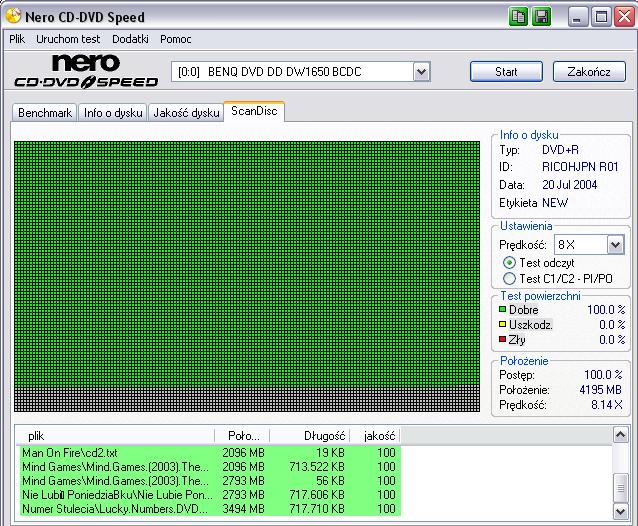The width and height of the screenshot is (638, 526).
Task: Expand the Prędkość 8X speed dropdown
Action: [615, 244]
